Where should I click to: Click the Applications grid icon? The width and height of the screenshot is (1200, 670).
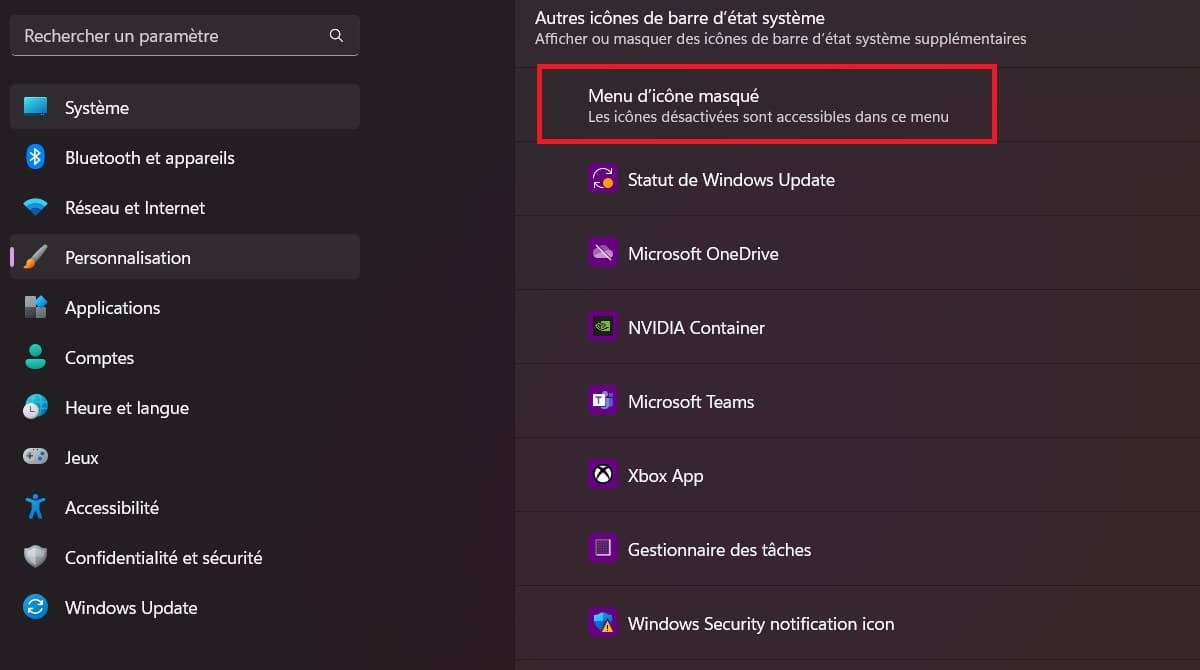click(36, 307)
